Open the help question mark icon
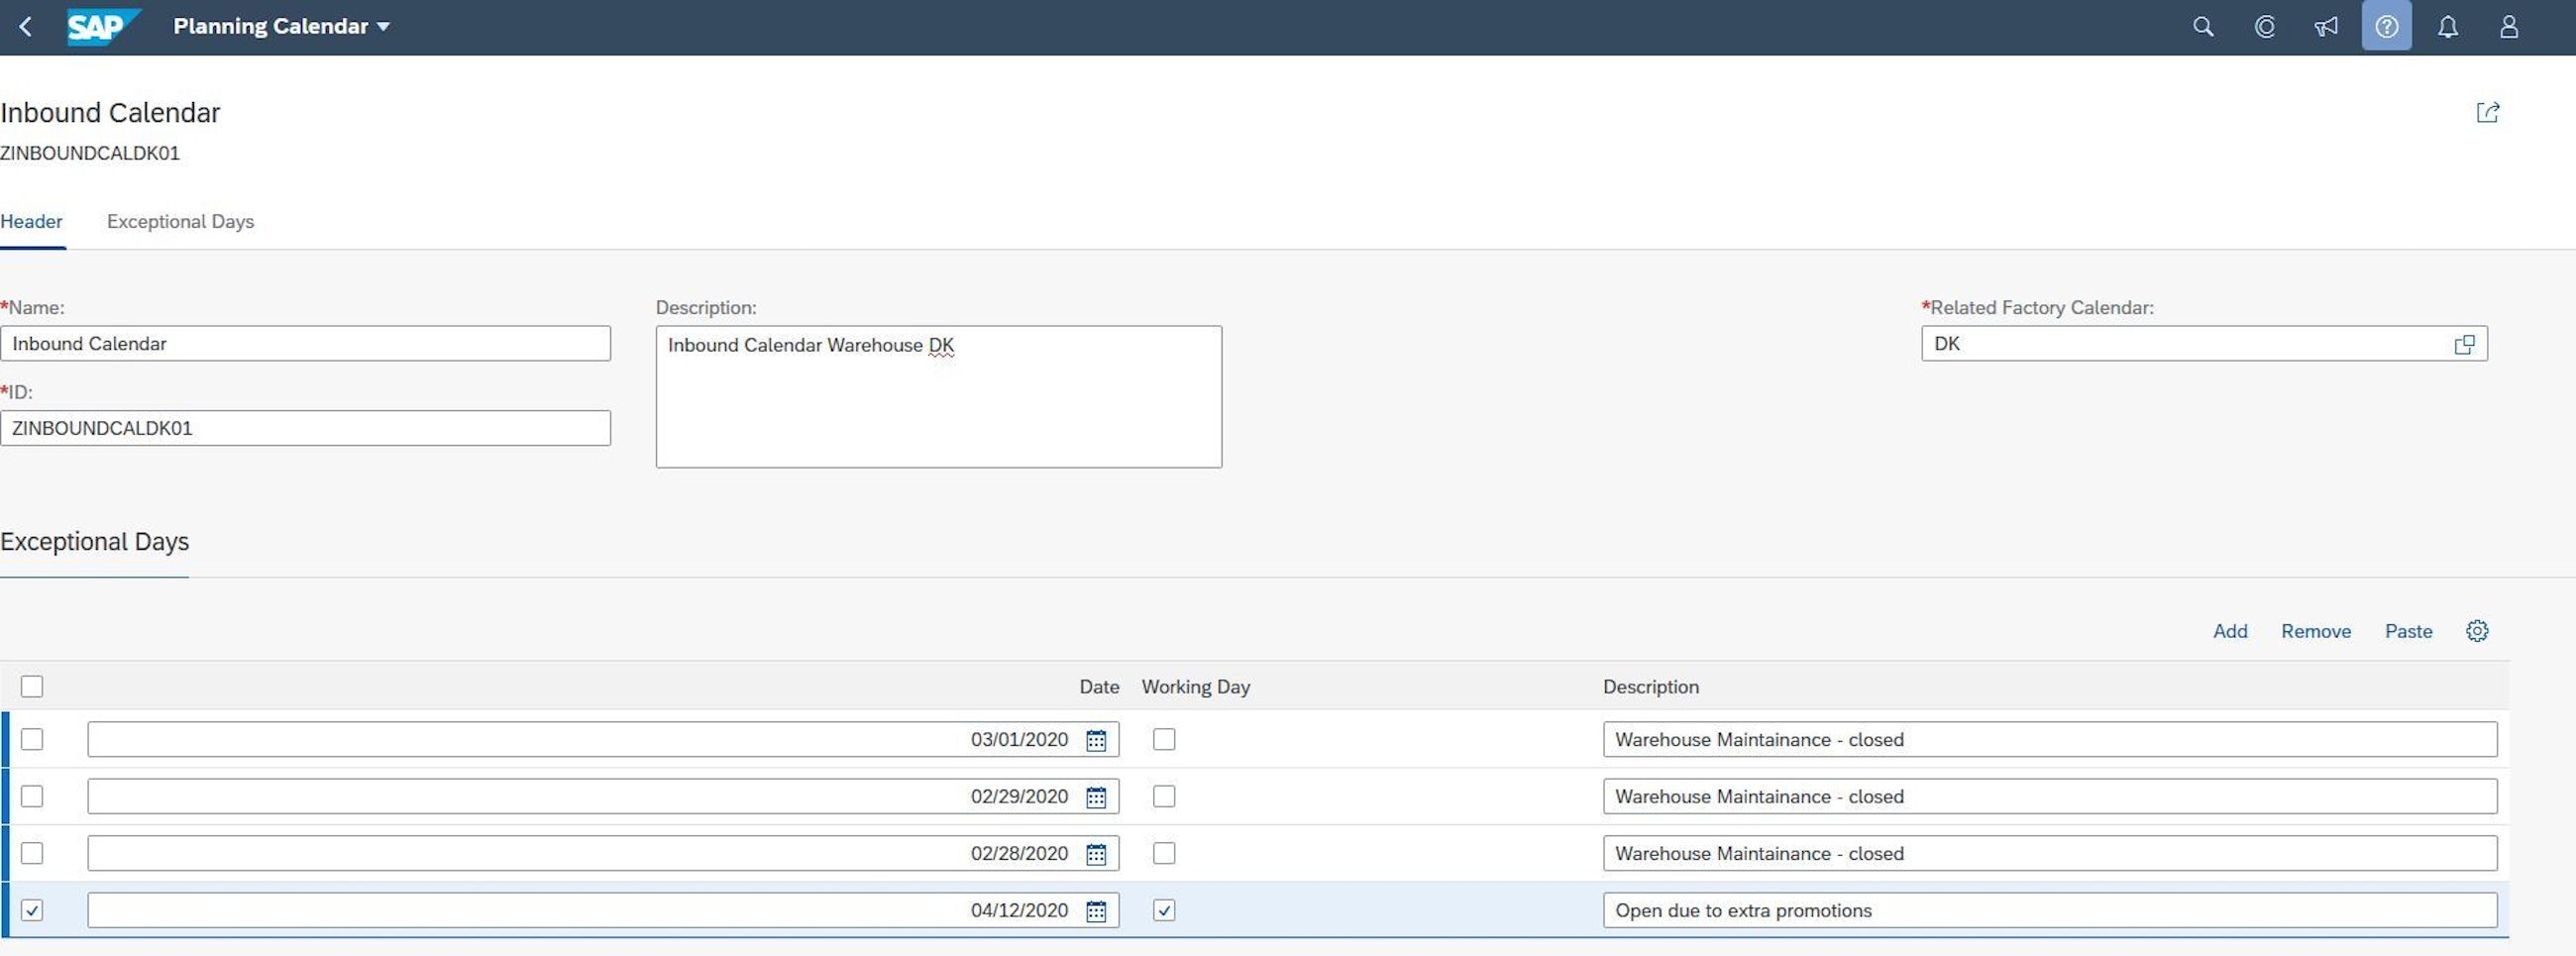The height and width of the screenshot is (956, 2576). click(x=2386, y=27)
